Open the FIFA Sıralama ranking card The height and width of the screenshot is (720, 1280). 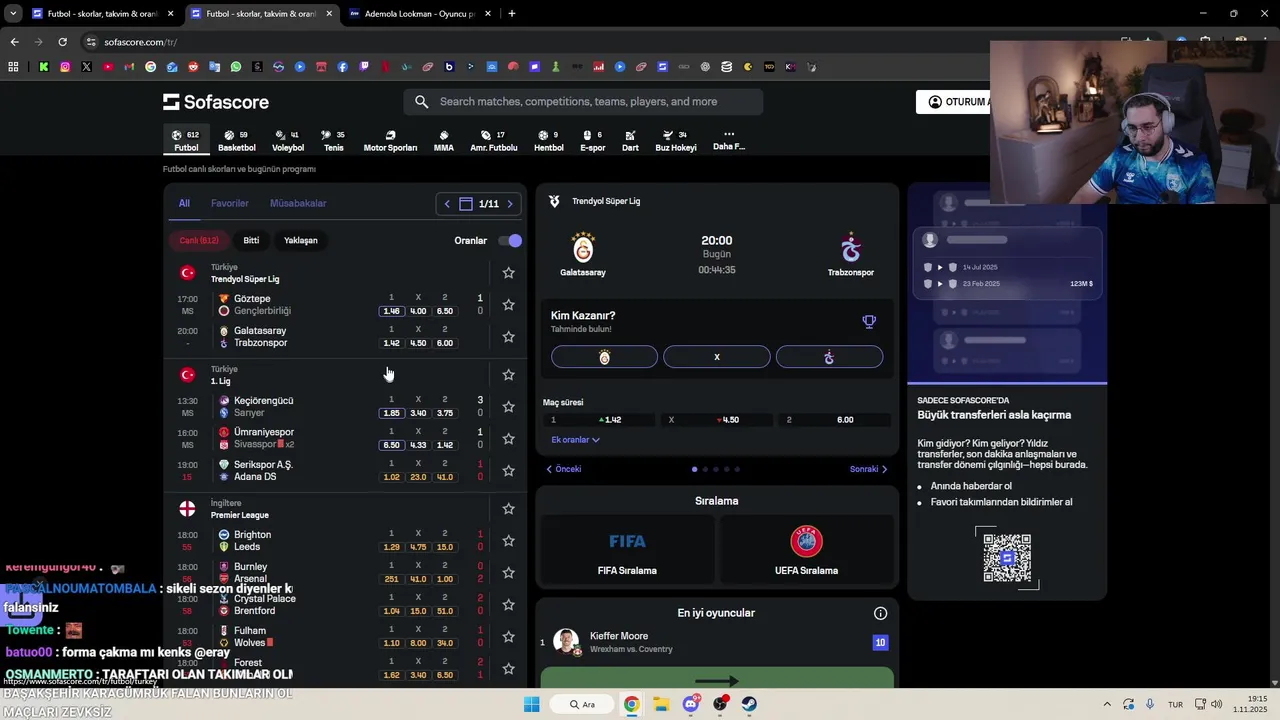(627, 550)
